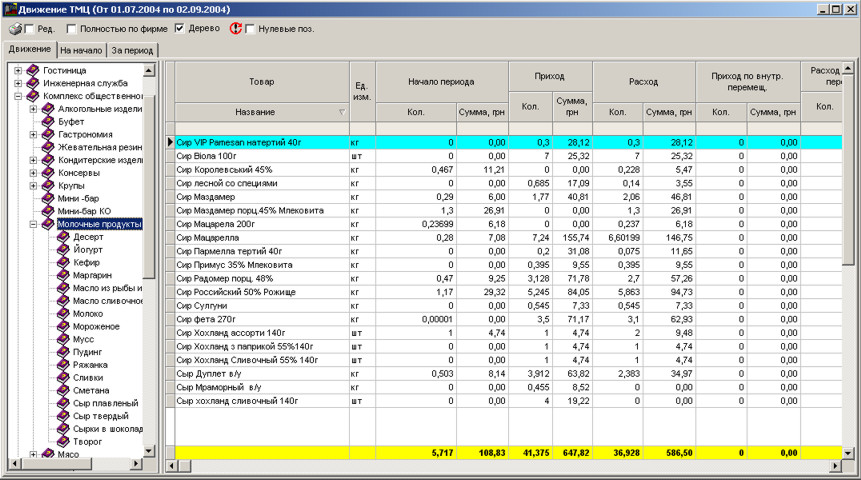Click the print icon in the toolbar
This screenshot has width=861, height=480.
[x=14, y=29]
